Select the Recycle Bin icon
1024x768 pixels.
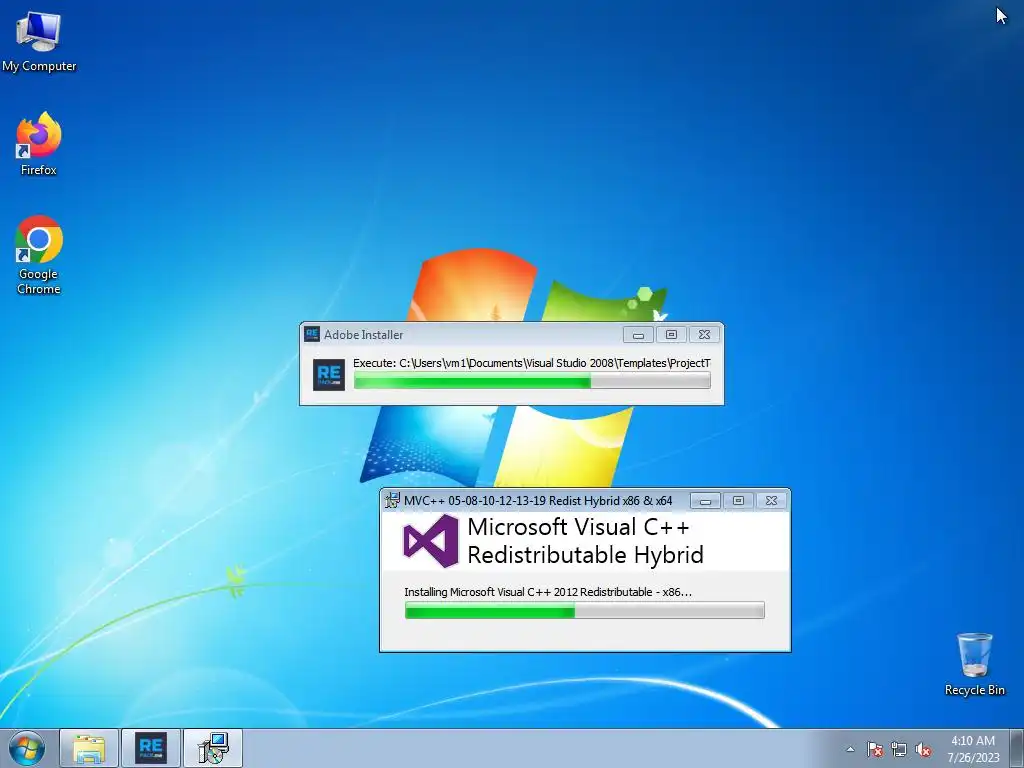coord(974,664)
